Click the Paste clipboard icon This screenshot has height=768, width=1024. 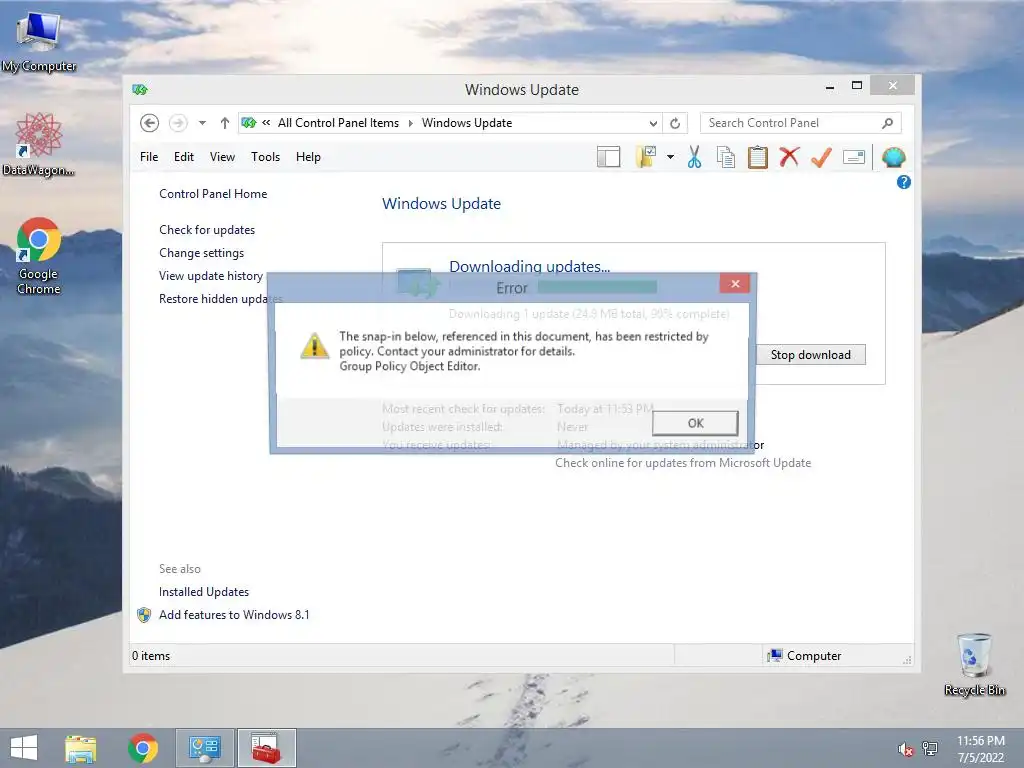tap(758, 157)
